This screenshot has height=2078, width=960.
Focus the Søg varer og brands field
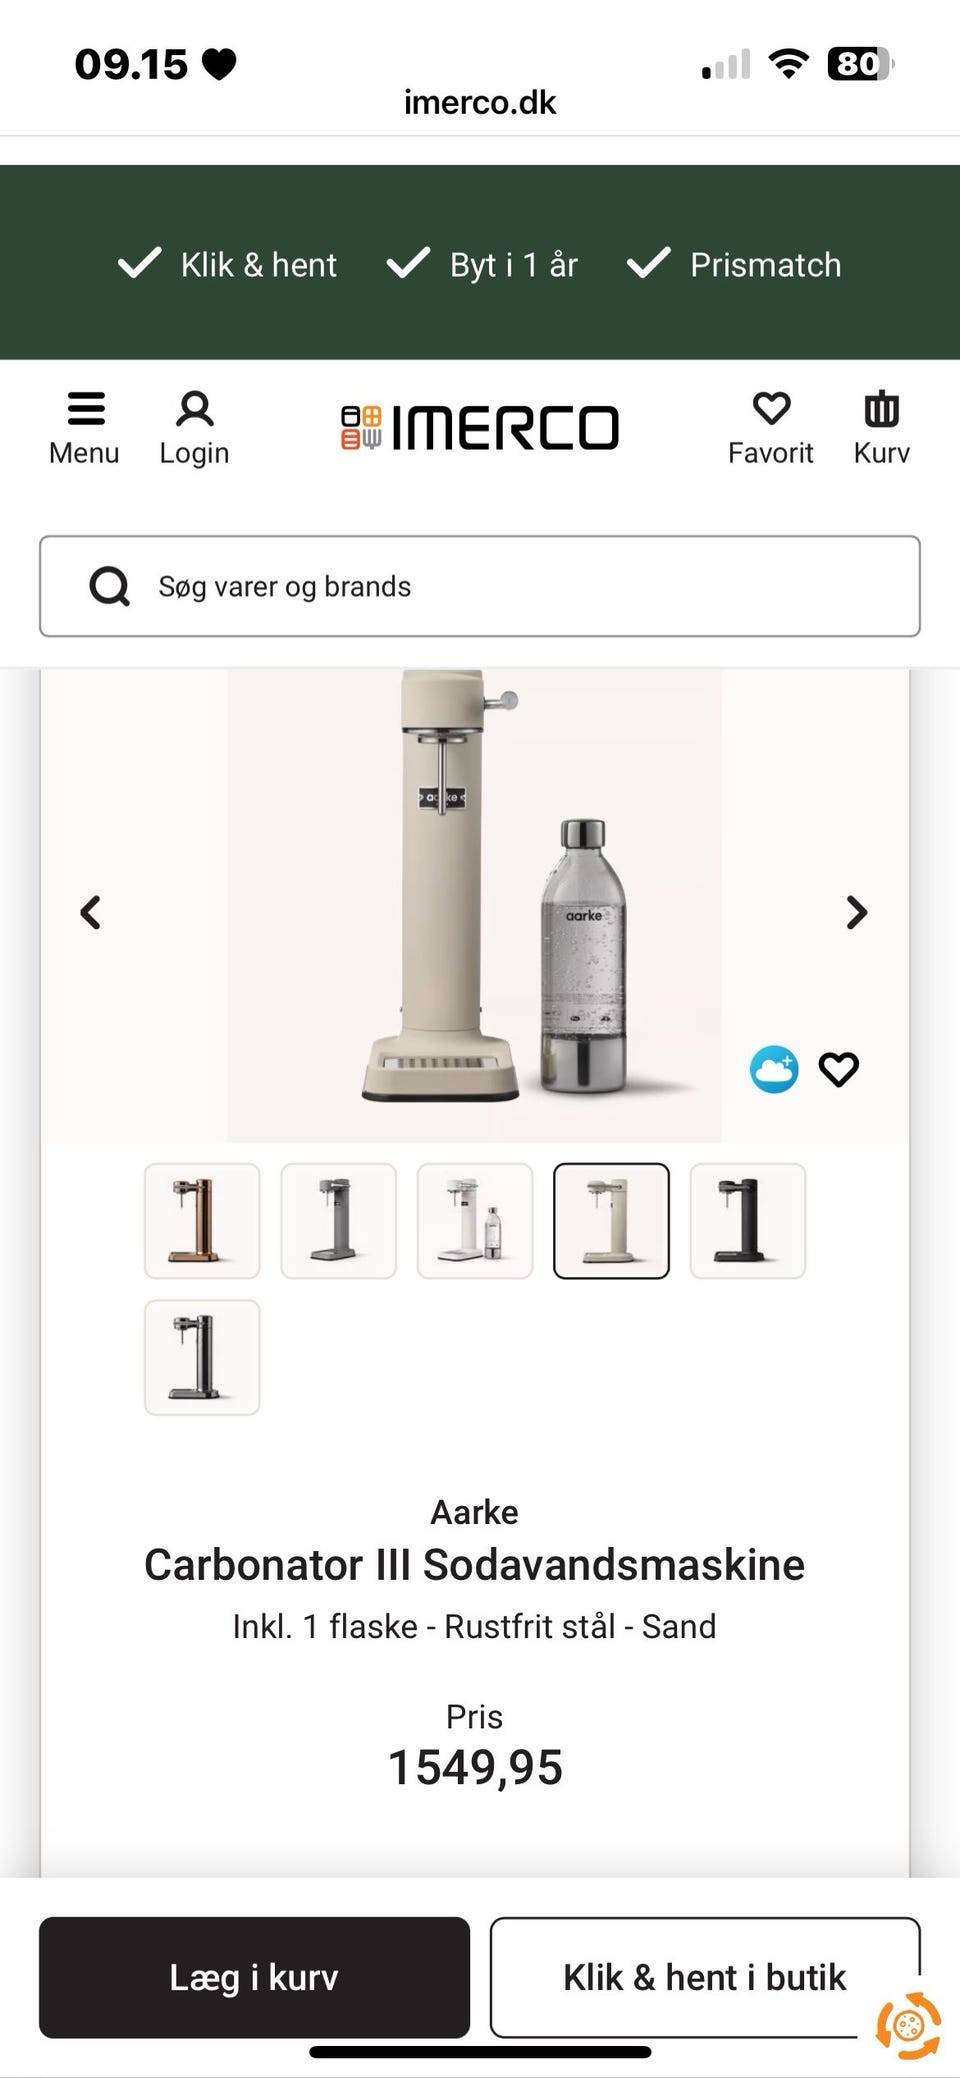click(480, 586)
